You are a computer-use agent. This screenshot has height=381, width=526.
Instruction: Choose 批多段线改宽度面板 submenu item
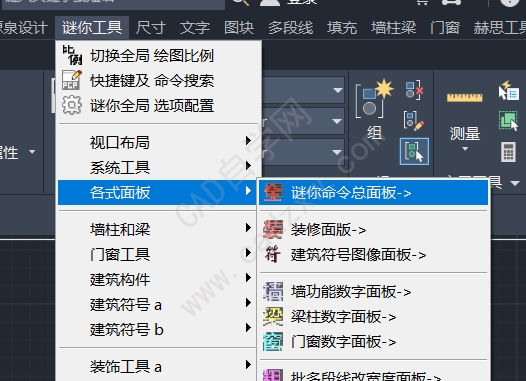[373, 375]
